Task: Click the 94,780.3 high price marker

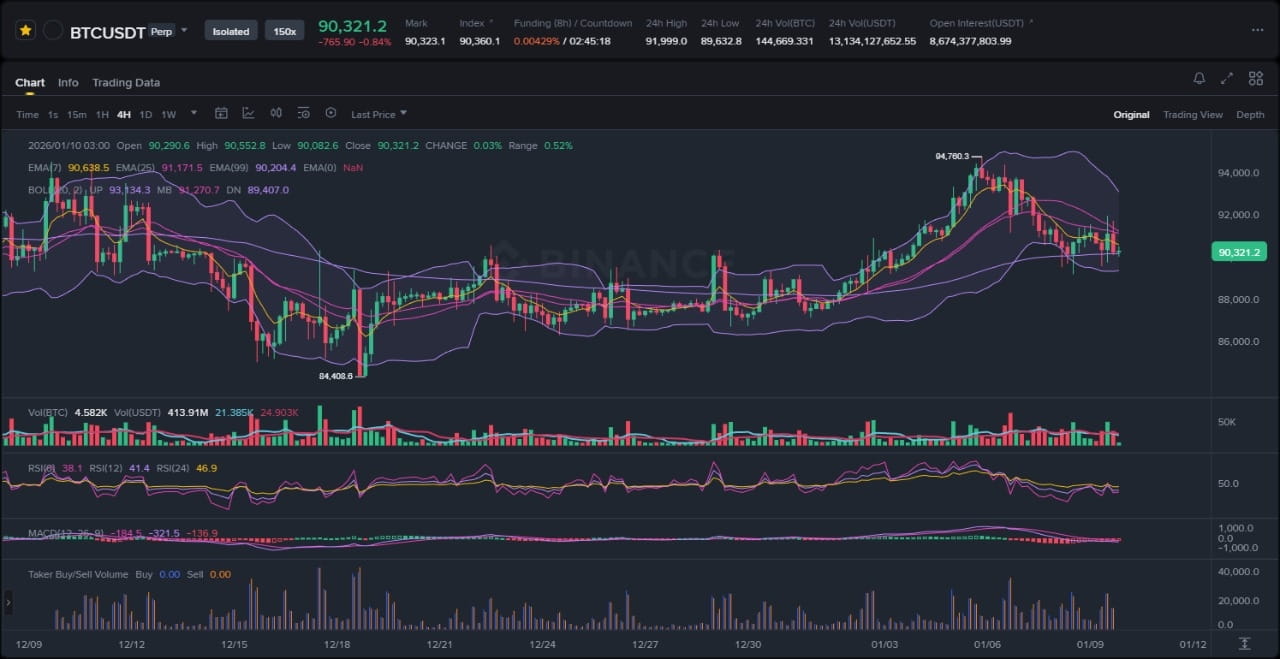Action: click(952, 156)
